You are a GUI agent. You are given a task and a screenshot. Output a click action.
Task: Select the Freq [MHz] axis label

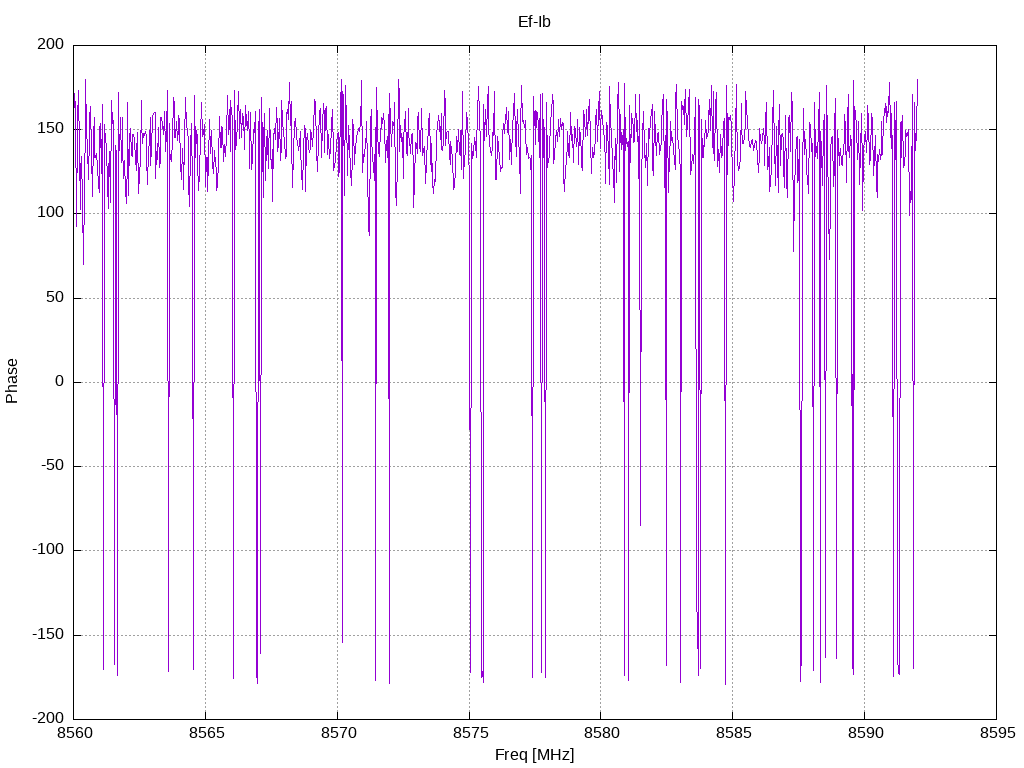534,754
